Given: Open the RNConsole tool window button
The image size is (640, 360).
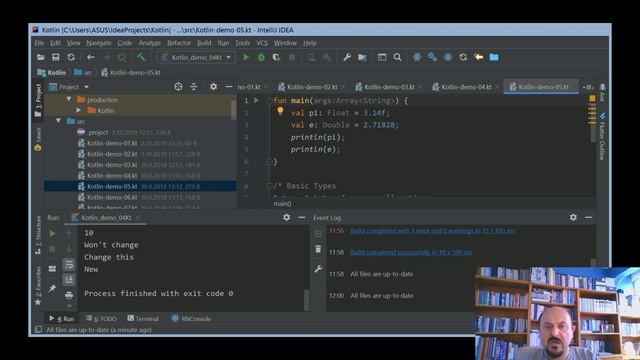Looking at the screenshot, I should tap(191, 319).
